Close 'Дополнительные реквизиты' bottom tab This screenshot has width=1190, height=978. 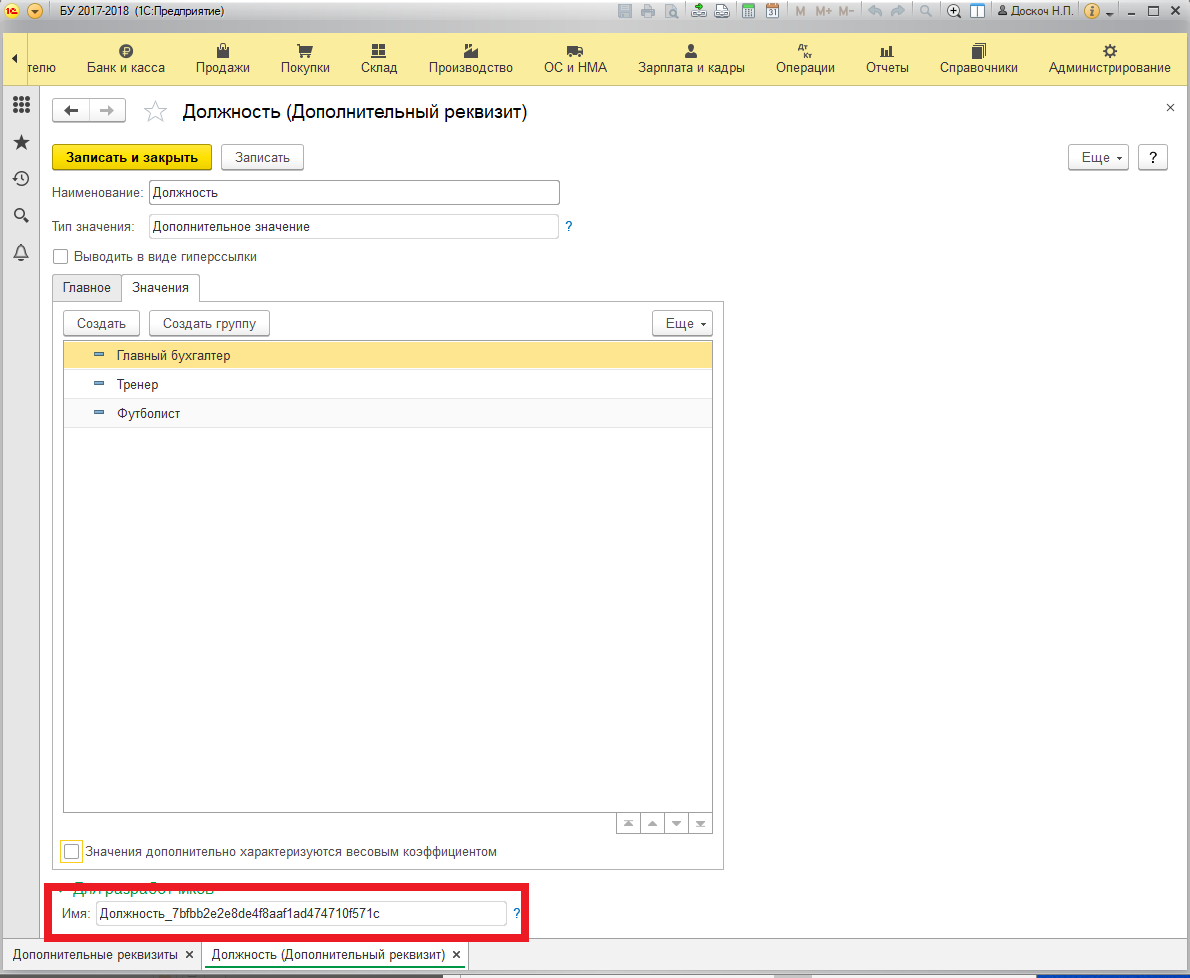190,954
